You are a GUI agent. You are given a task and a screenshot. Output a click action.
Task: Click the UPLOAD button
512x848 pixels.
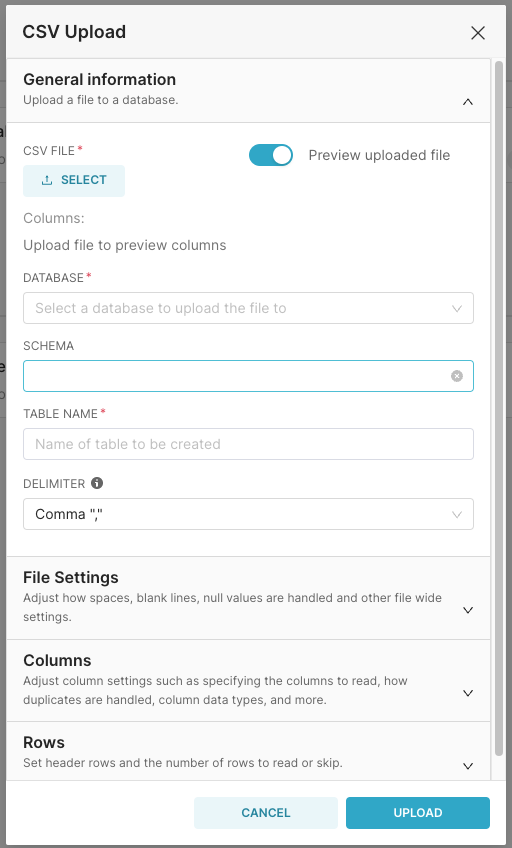pyautogui.click(x=418, y=813)
